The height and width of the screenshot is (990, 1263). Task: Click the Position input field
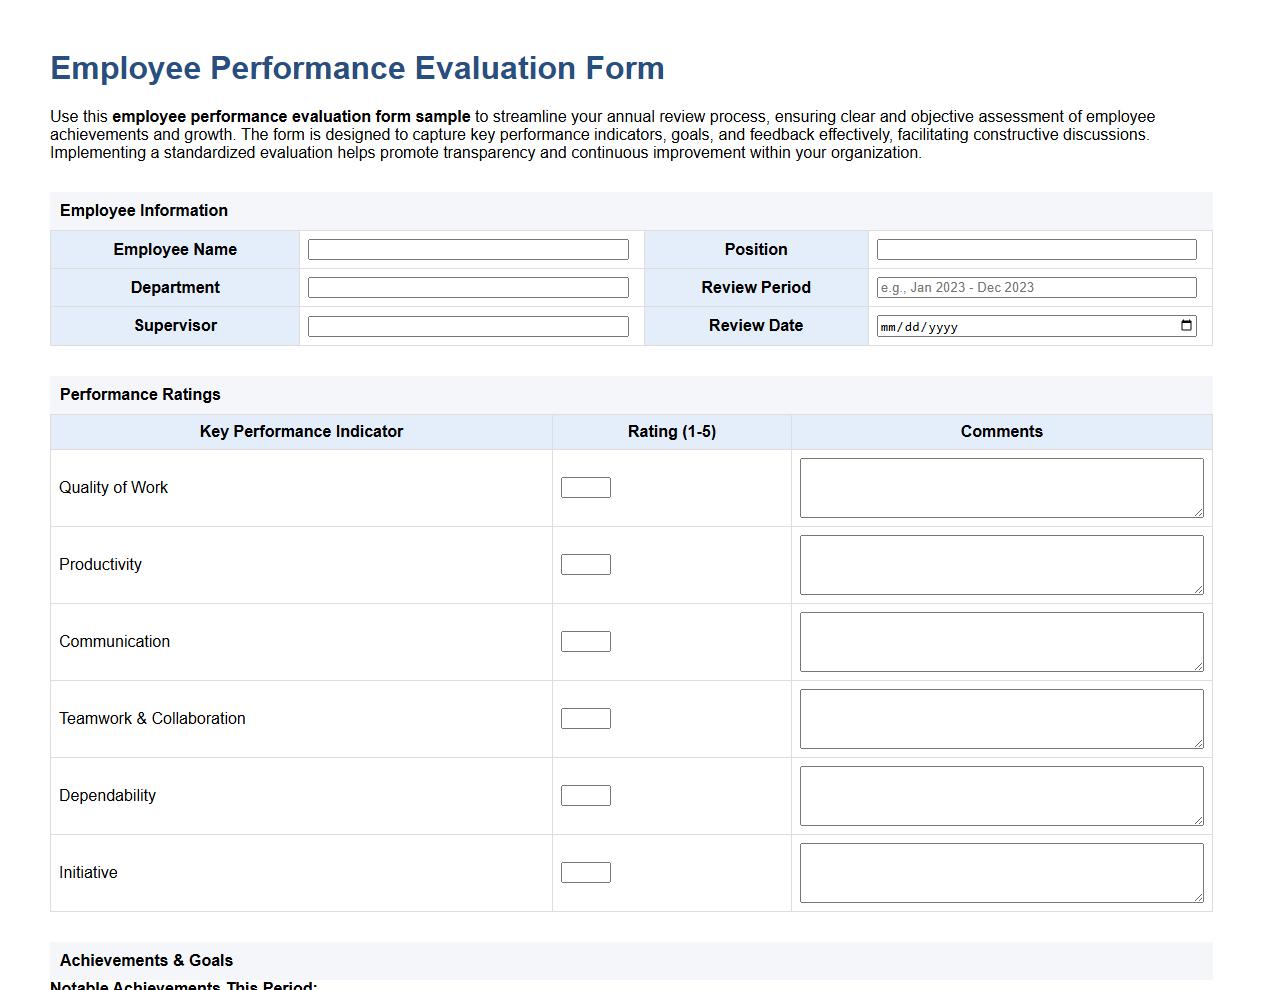point(1035,249)
